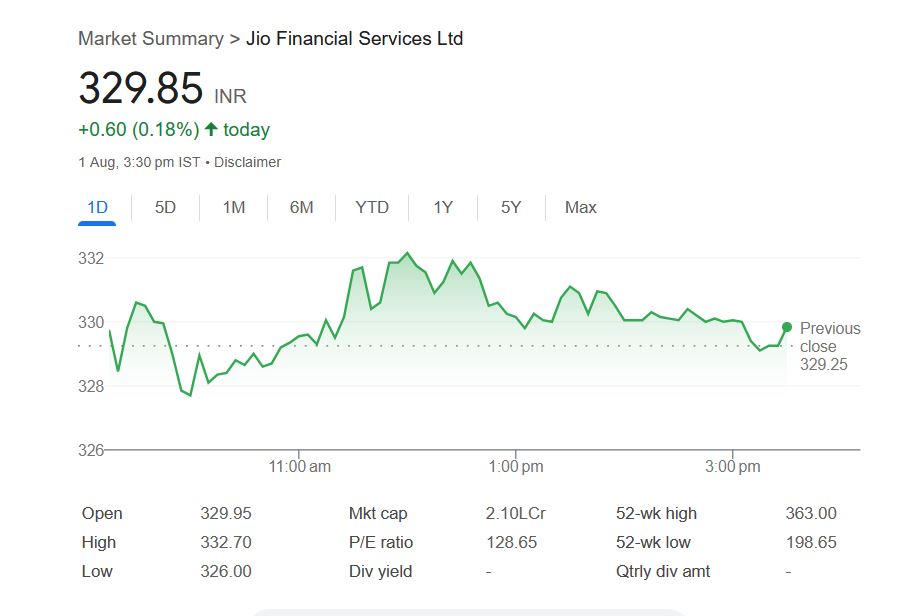Image resolution: width=918 pixels, height=616 pixels.
Task: Click the 11:00 am axis label
Action: coord(300,467)
